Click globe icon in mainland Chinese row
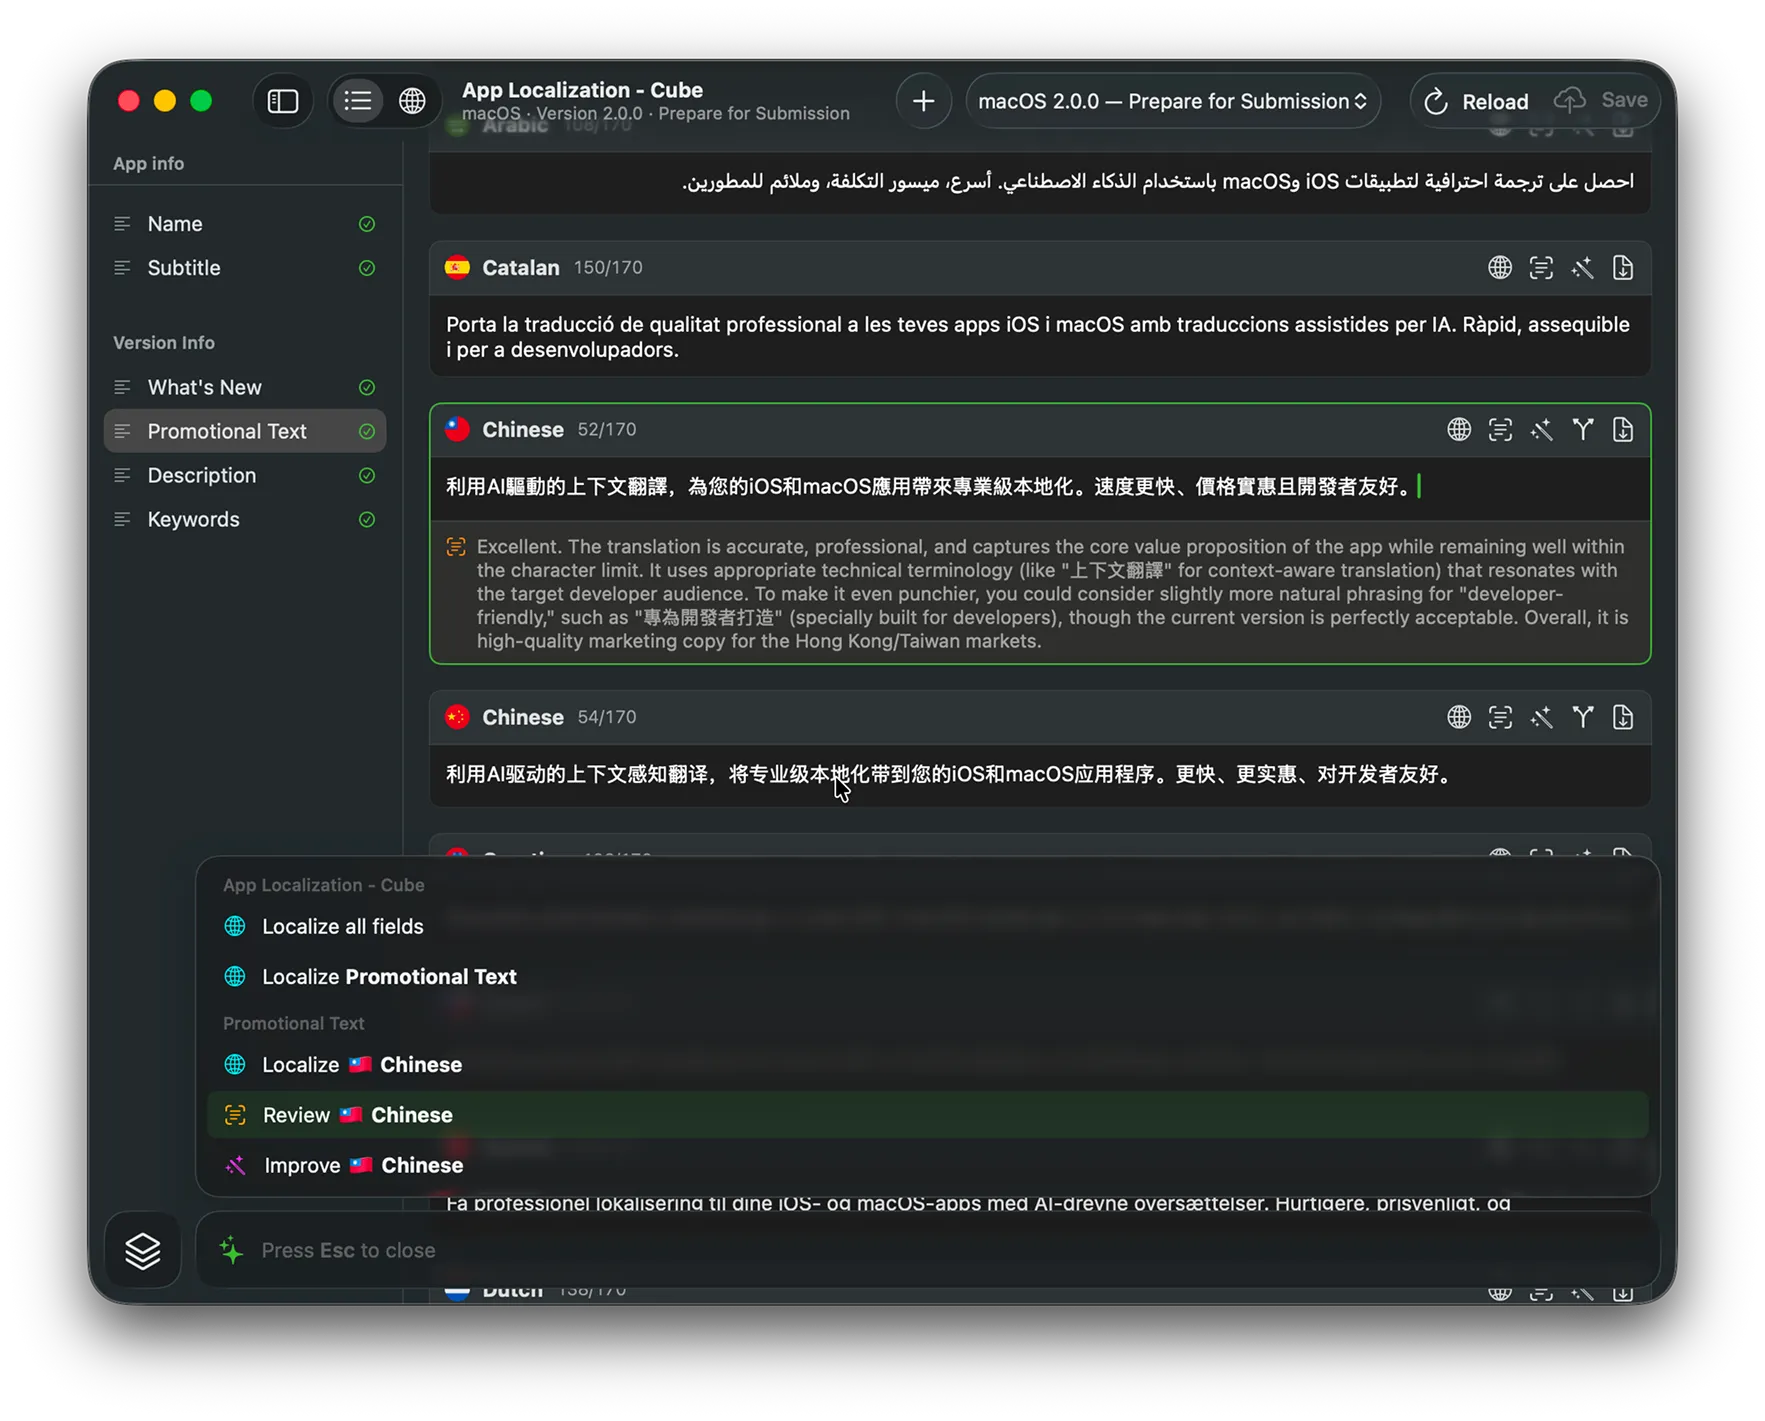Image resolution: width=1765 pixels, height=1421 pixels. click(x=1458, y=717)
